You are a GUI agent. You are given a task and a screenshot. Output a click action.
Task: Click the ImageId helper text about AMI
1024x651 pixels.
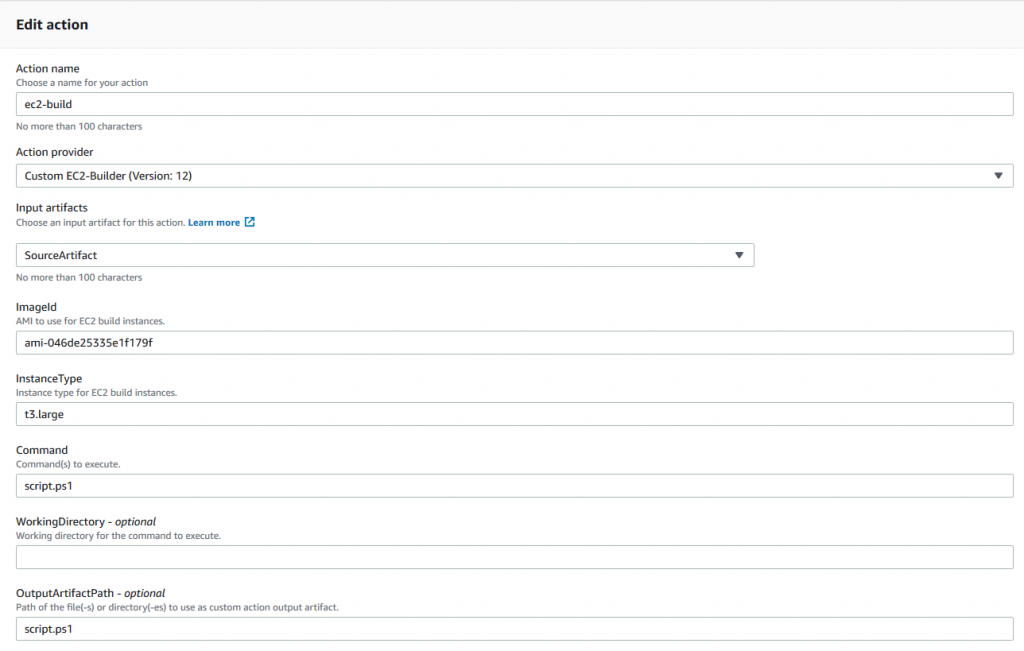pos(92,320)
